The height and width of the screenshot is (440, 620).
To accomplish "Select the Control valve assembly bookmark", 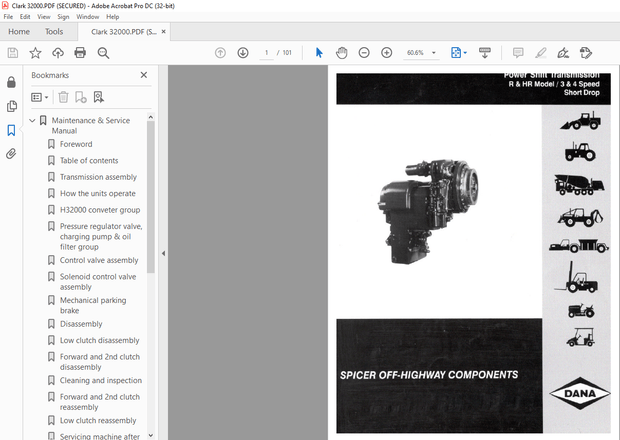I will tap(99, 260).
